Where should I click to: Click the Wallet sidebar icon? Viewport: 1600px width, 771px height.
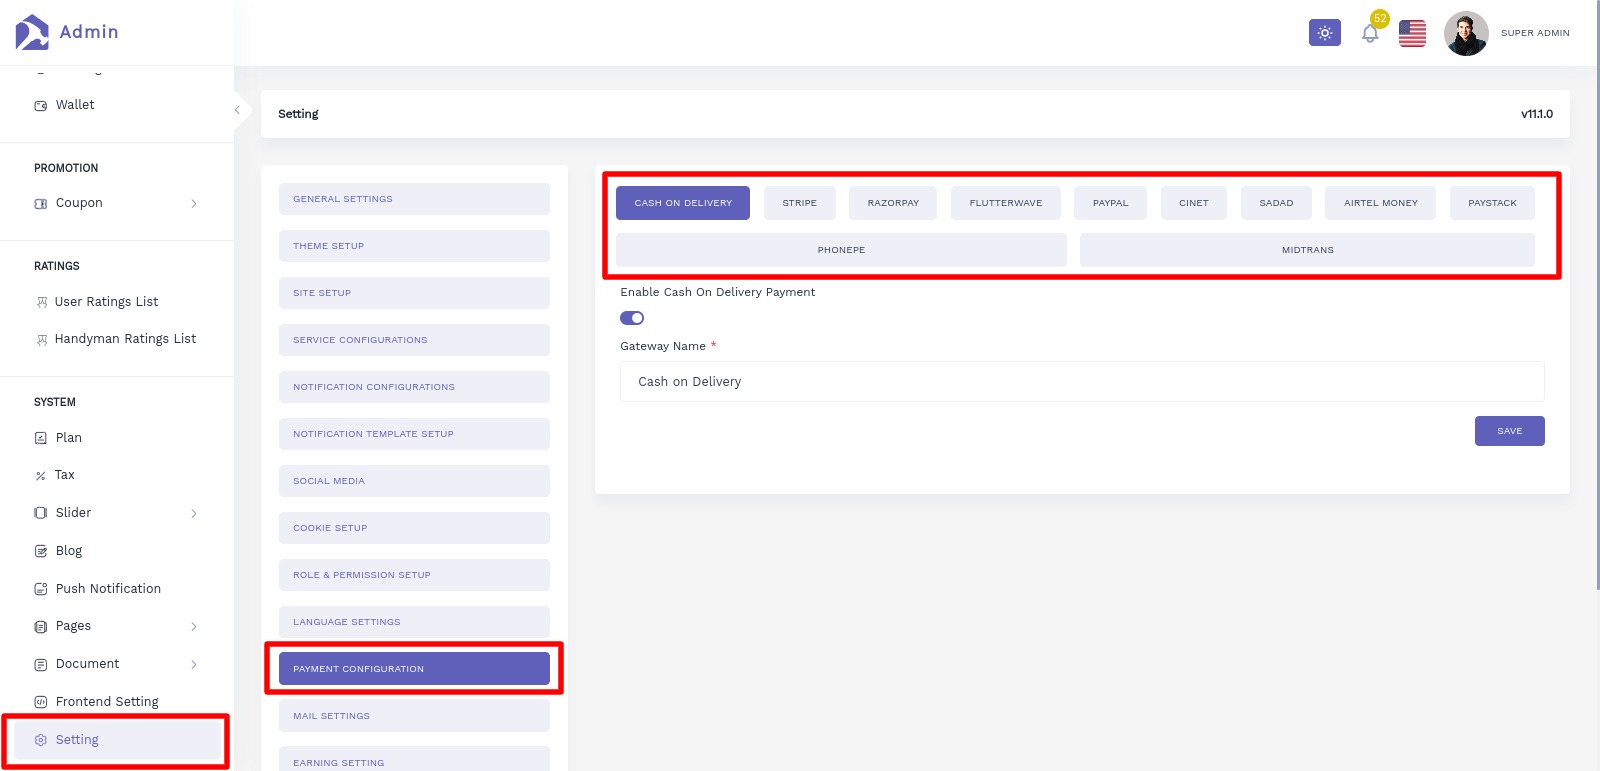pos(41,105)
